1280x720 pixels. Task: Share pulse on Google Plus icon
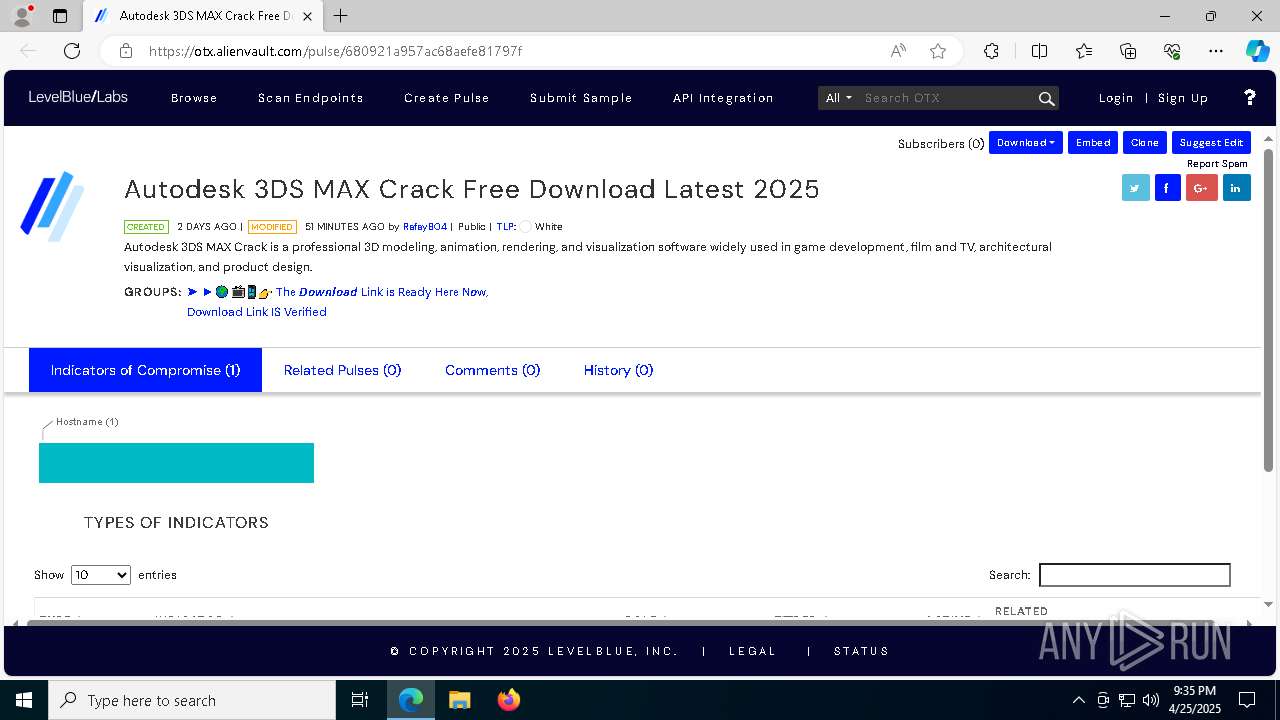pyautogui.click(x=1202, y=187)
